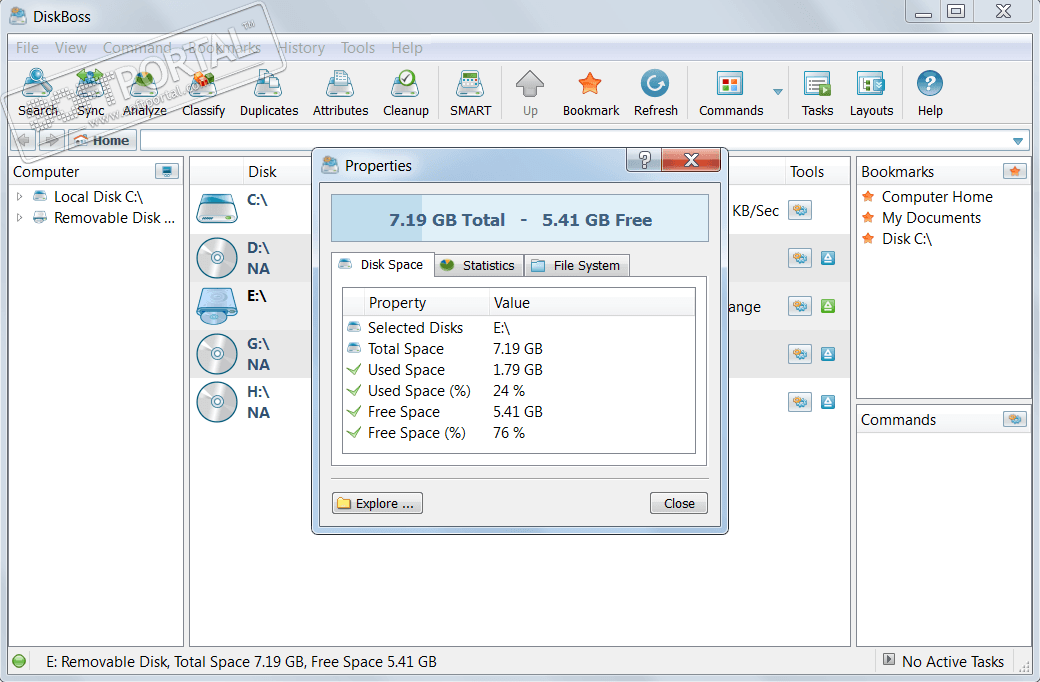The width and height of the screenshot is (1040, 682).
Task: Eject disk H:\ using the eject icon
Action: [828, 401]
